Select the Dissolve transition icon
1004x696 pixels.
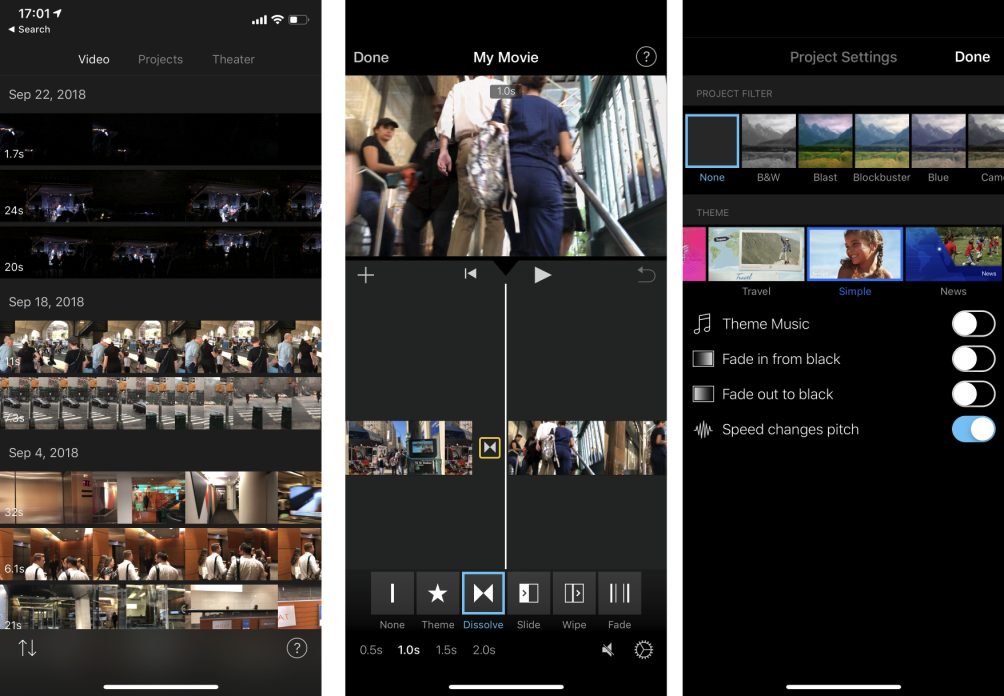pyautogui.click(x=483, y=593)
